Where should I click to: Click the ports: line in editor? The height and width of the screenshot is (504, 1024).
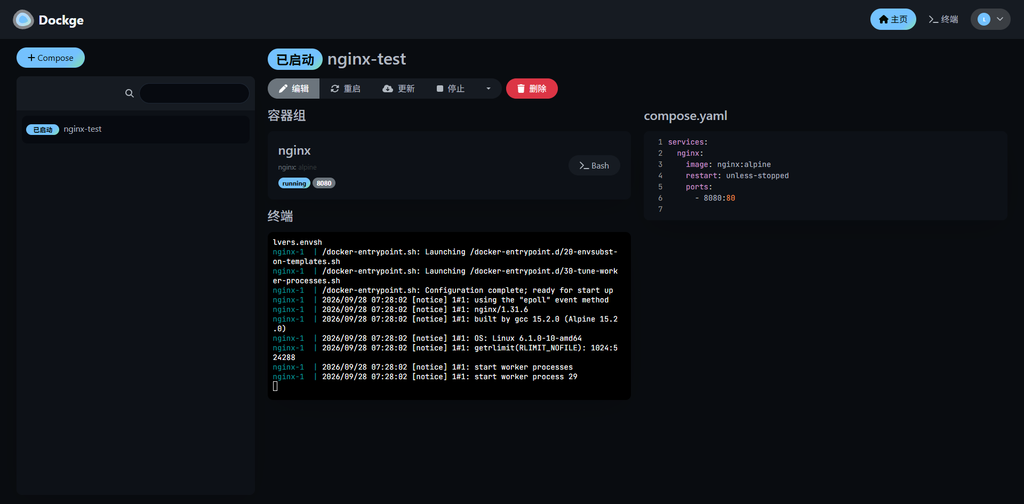tap(701, 187)
